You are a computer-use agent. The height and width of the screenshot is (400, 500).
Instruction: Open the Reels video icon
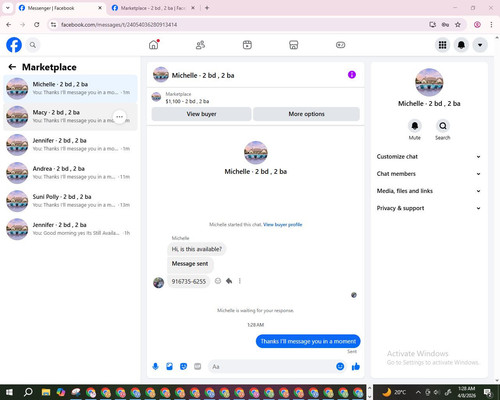247,45
